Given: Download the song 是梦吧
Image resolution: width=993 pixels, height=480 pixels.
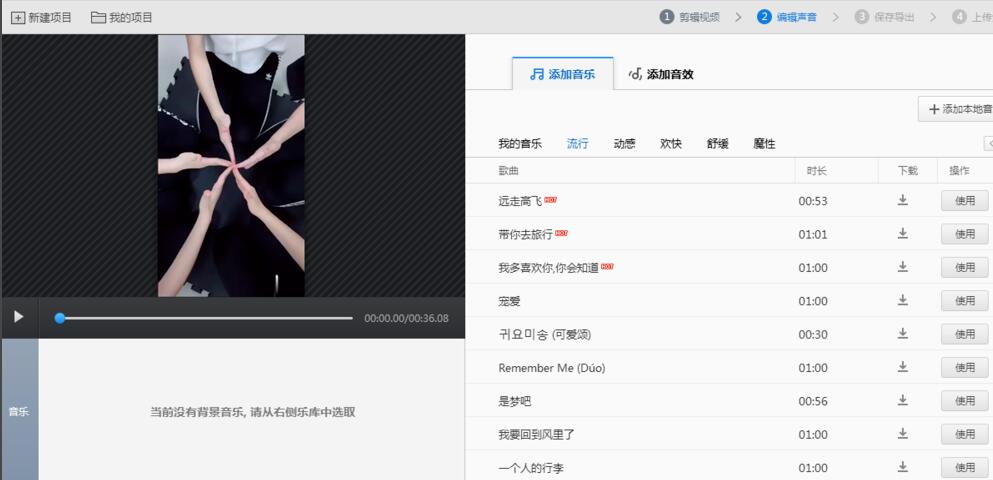Looking at the screenshot, I should (x=902, y=401).
